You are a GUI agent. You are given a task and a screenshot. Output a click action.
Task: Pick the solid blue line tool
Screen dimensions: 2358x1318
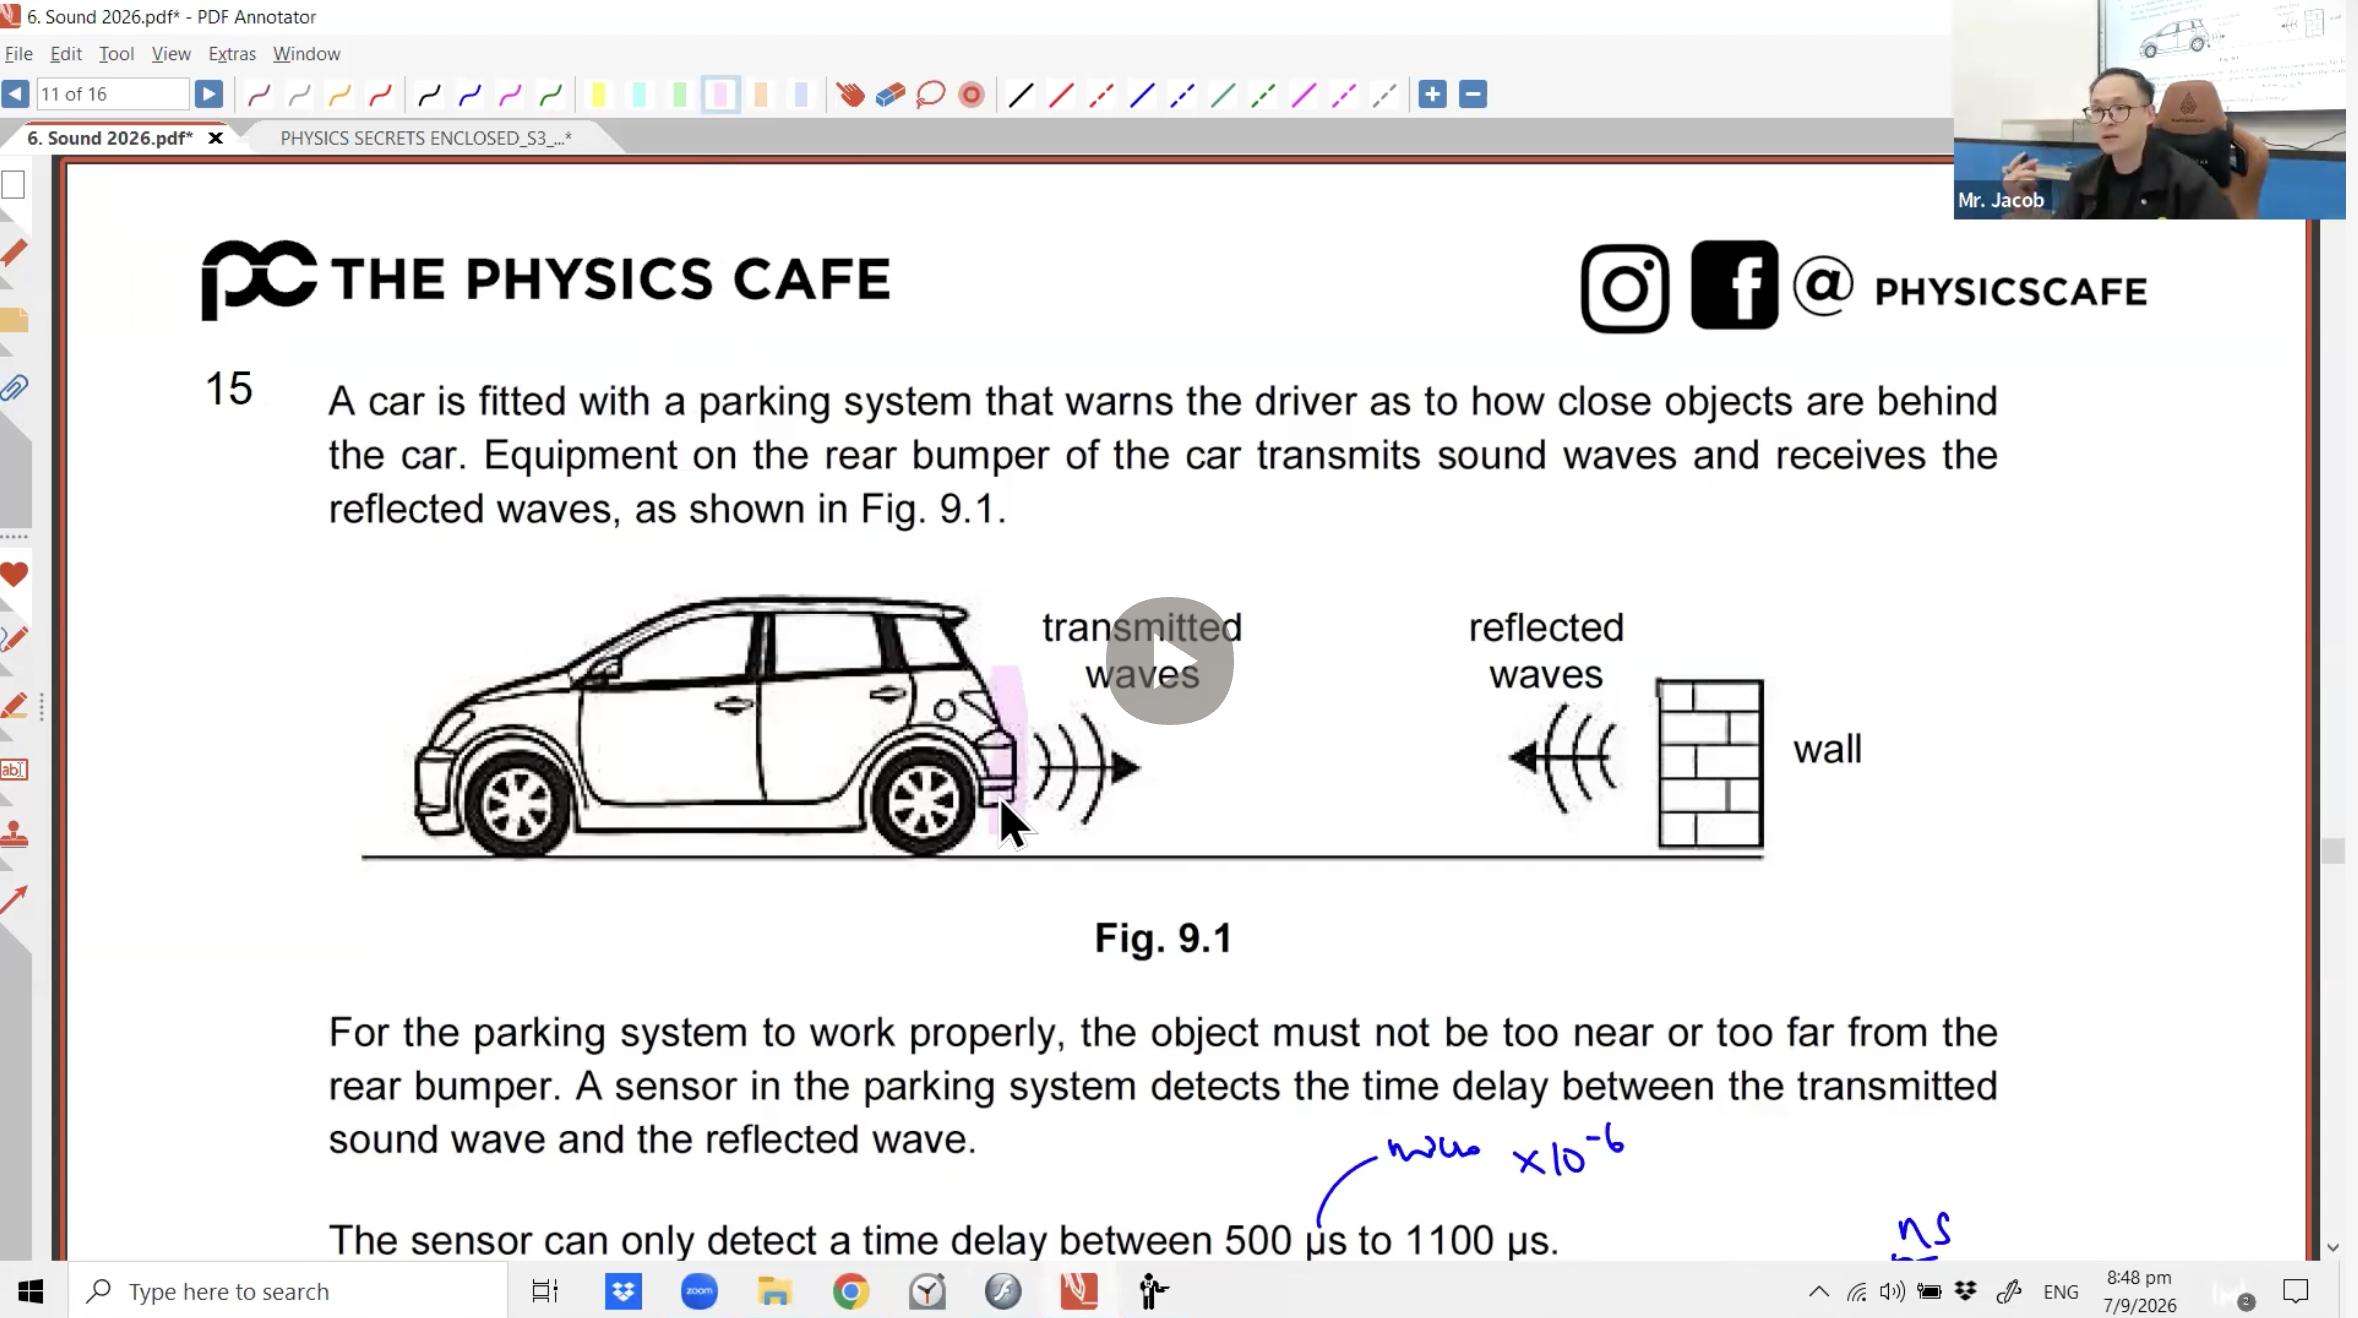(x=1142, y=95)
